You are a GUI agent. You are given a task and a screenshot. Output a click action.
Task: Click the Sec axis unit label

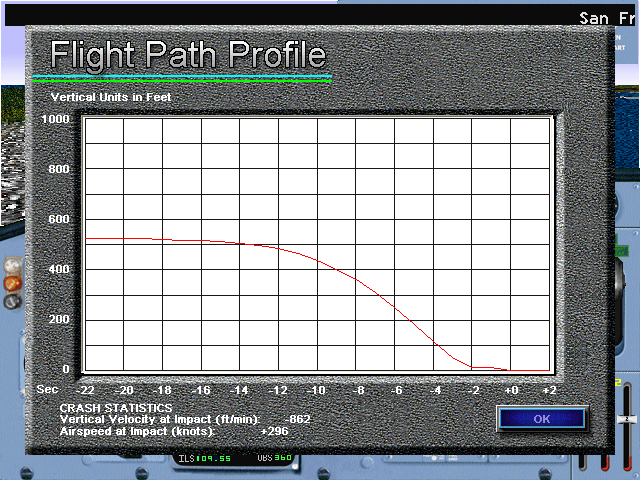pos(47,389)
